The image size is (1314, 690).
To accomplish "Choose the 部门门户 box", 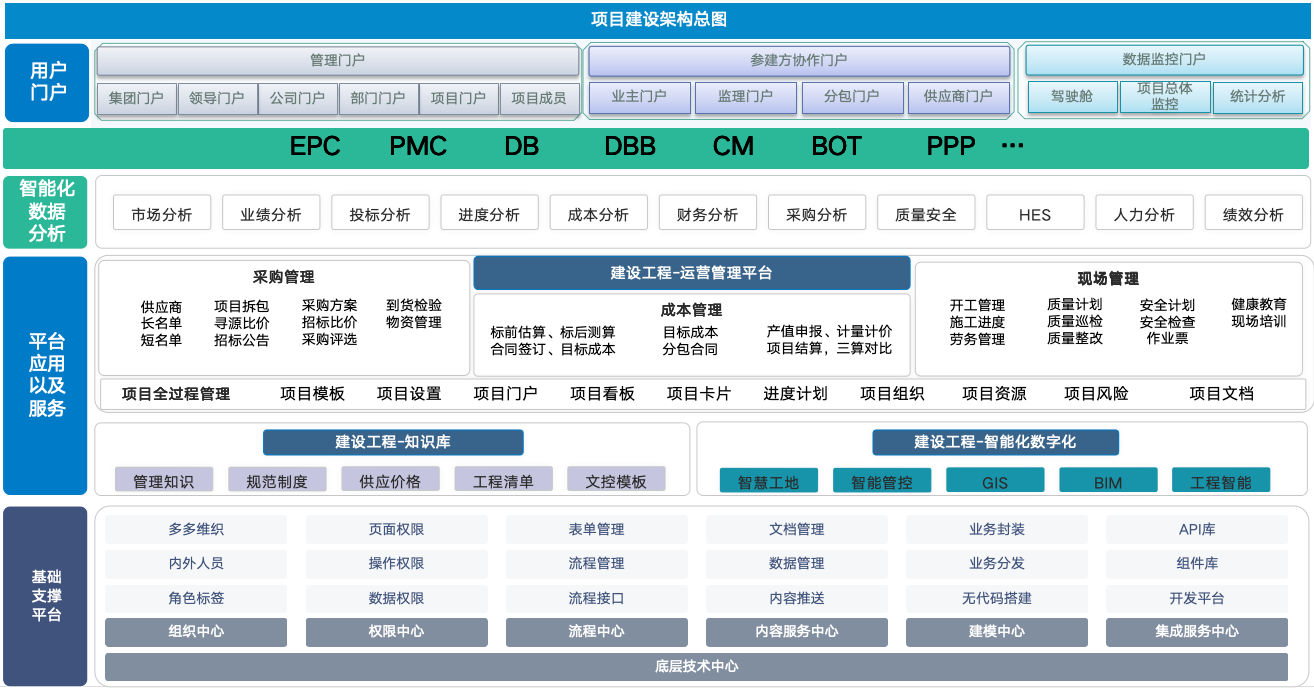I will pos(378,98).
